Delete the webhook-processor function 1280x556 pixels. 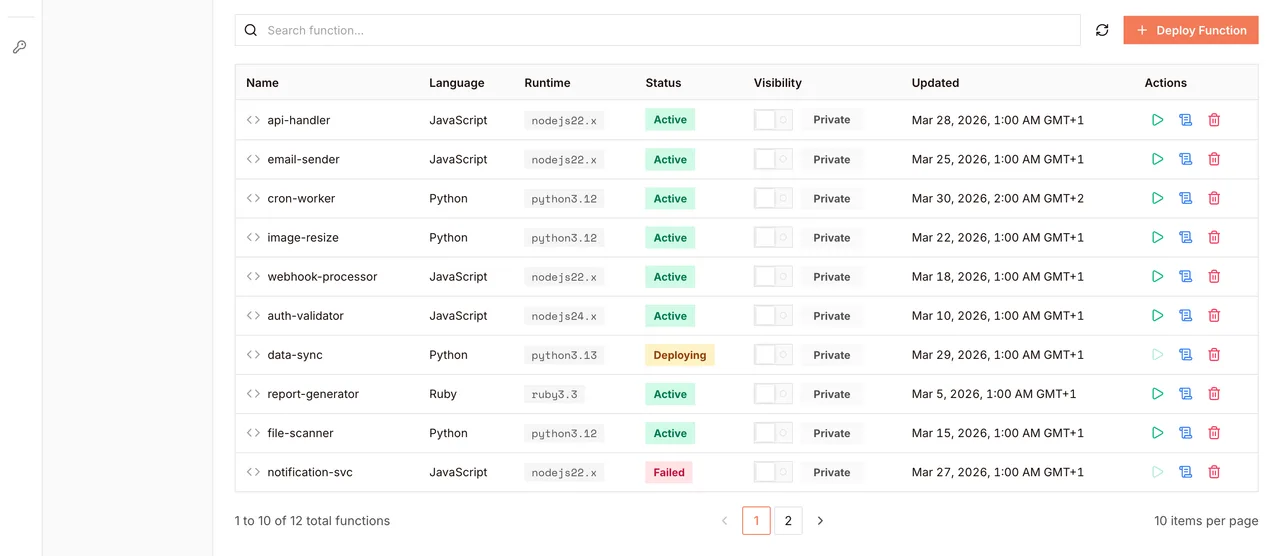(1214, 276)
